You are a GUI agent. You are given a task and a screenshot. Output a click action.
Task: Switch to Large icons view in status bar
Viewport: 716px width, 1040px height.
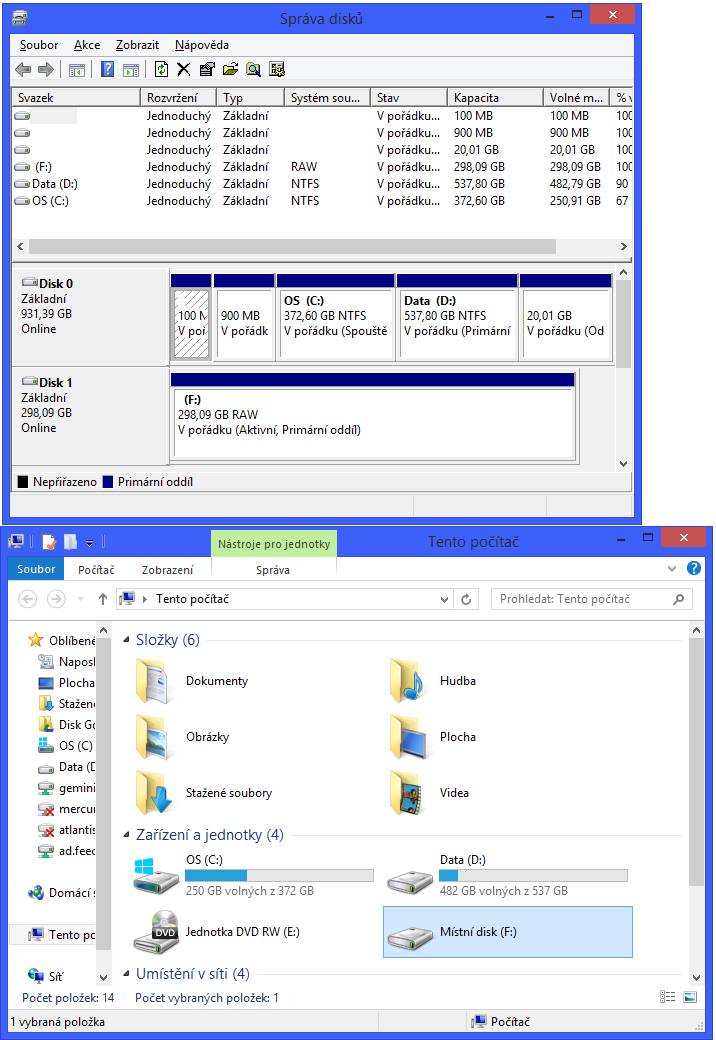[690, 997]
